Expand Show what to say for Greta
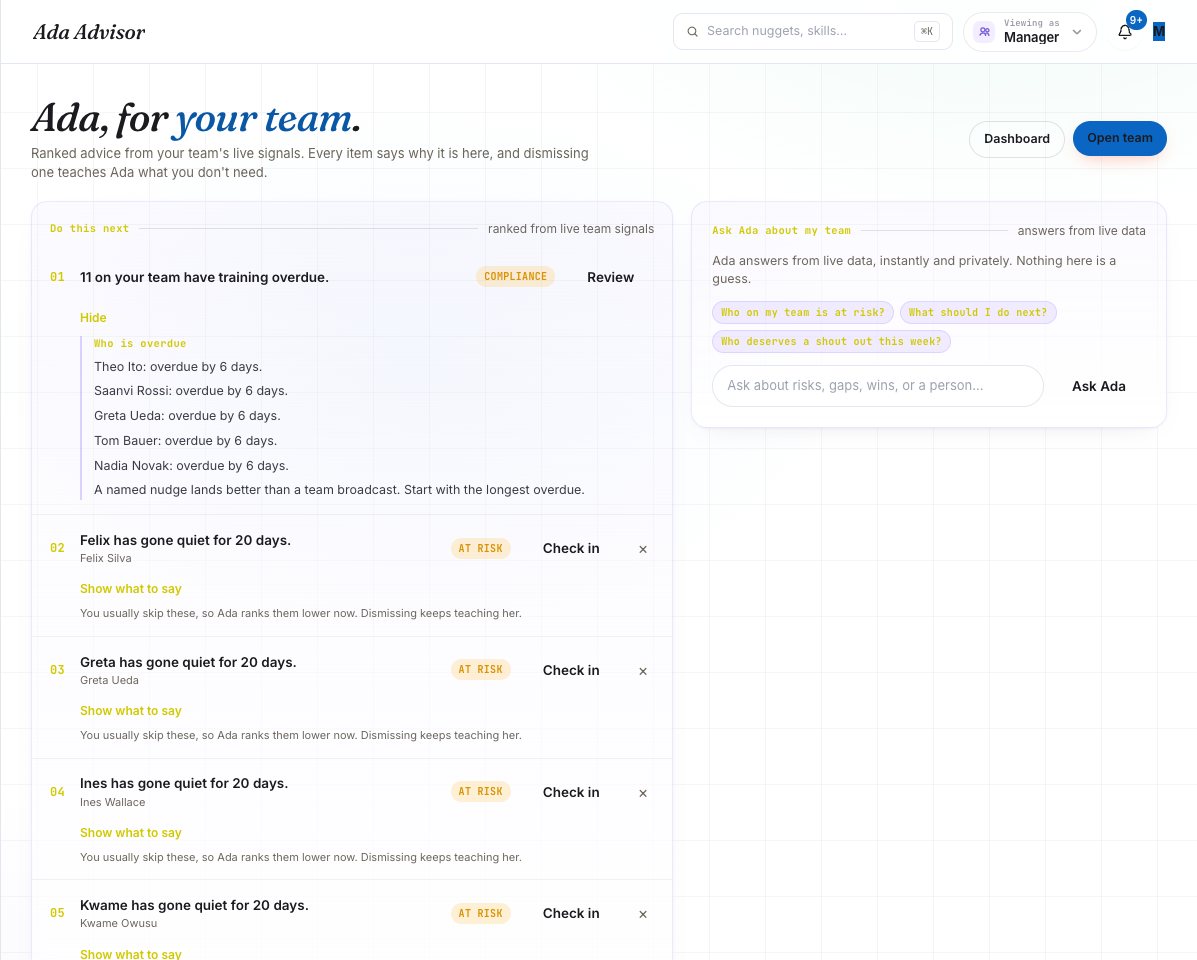1197x960 pixels. click(131, 711)
